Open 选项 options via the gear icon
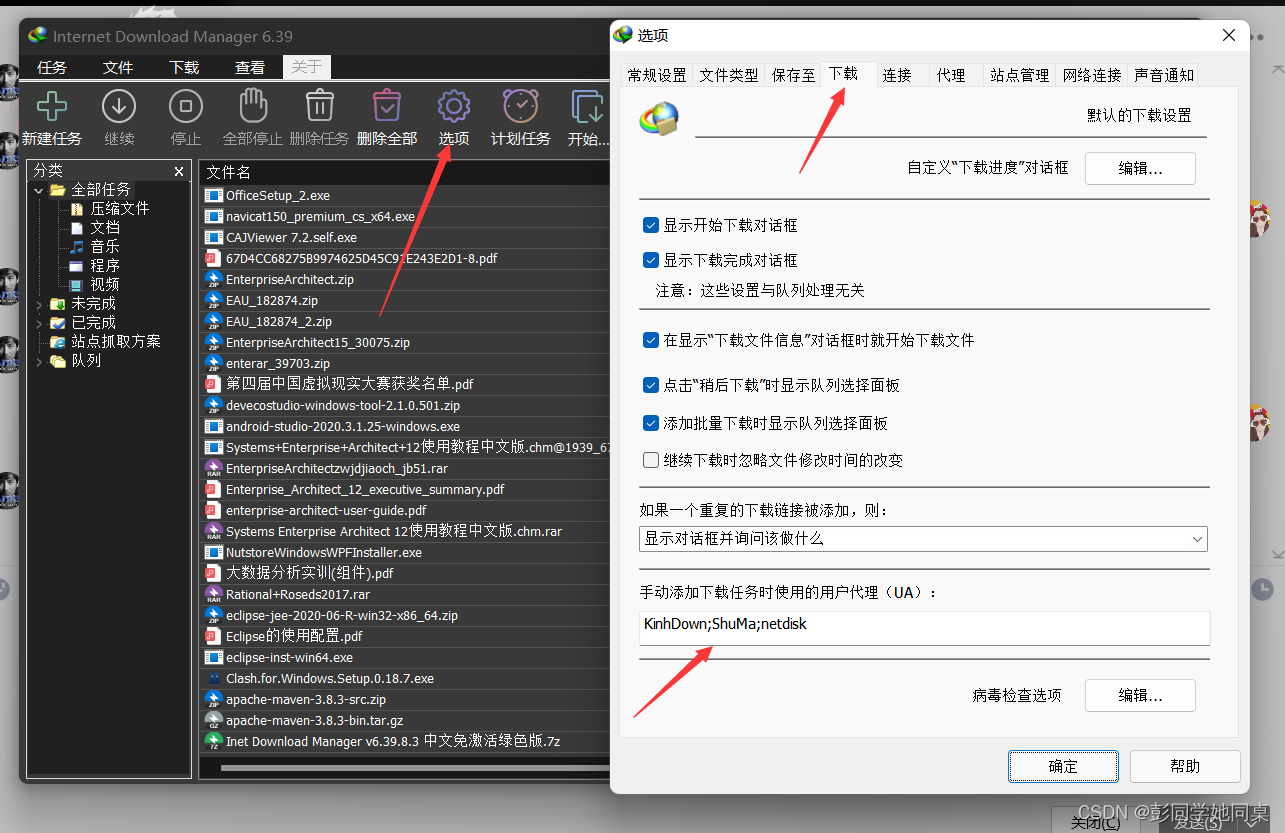Screen dimensions: 1285x833 coord(454,106)
